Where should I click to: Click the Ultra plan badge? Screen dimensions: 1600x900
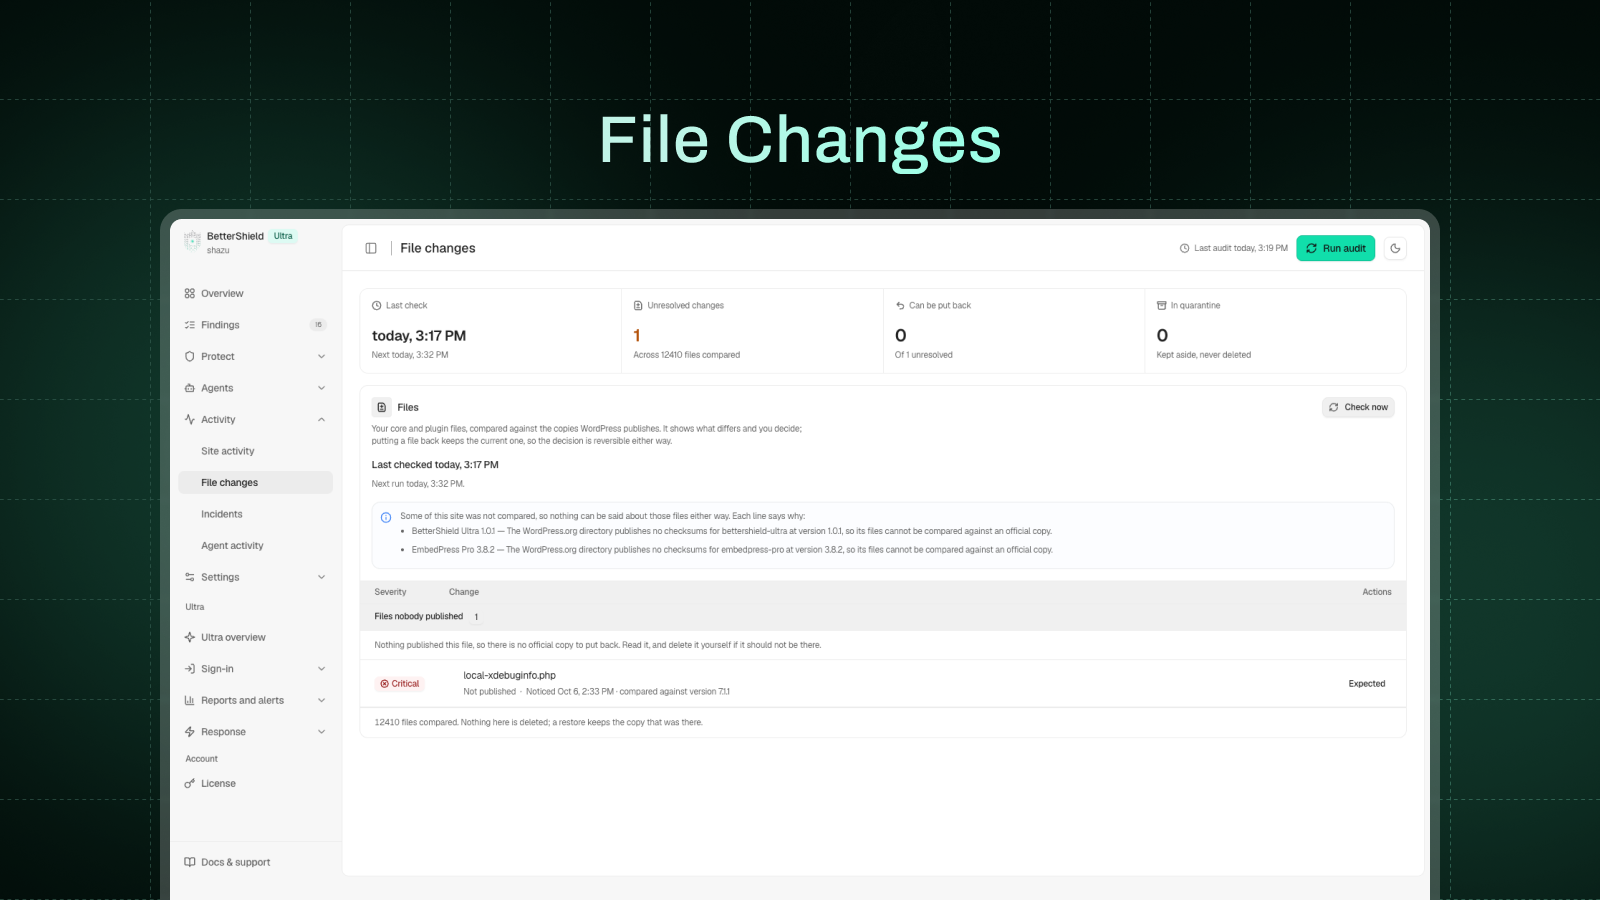point(283,236)
